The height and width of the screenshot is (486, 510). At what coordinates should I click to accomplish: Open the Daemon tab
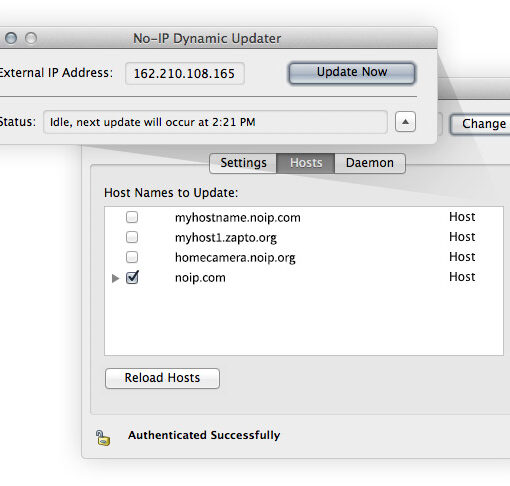coord(370,163)
